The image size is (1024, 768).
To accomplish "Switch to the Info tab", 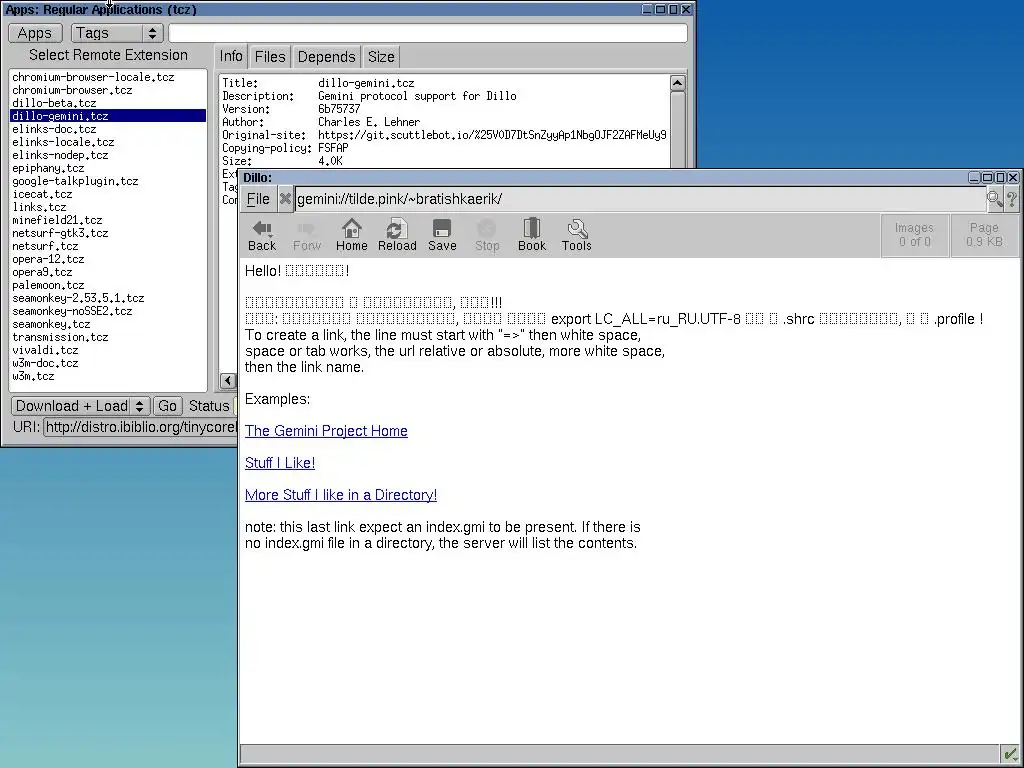I will [231, 56].
